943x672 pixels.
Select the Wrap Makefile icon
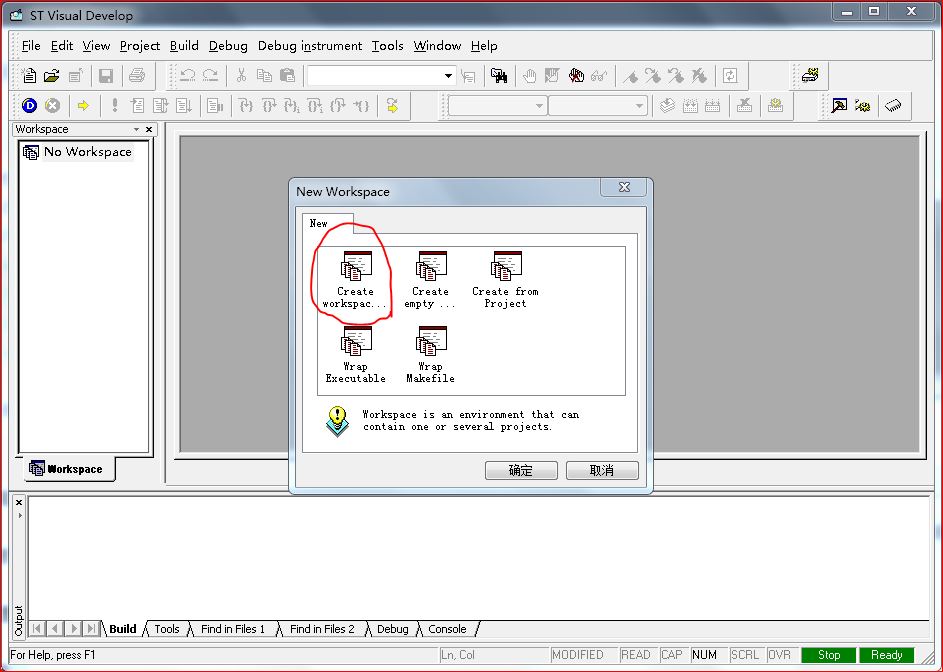(x=431, y=354)
